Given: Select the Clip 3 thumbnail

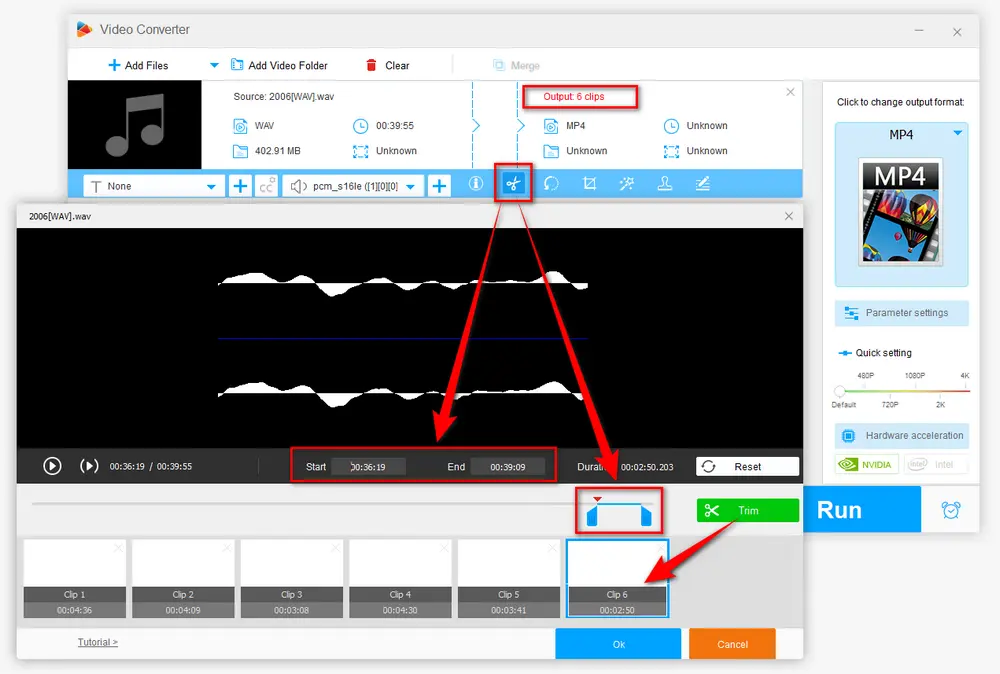Looking at the screenshot, I should (x=292, y=579).
